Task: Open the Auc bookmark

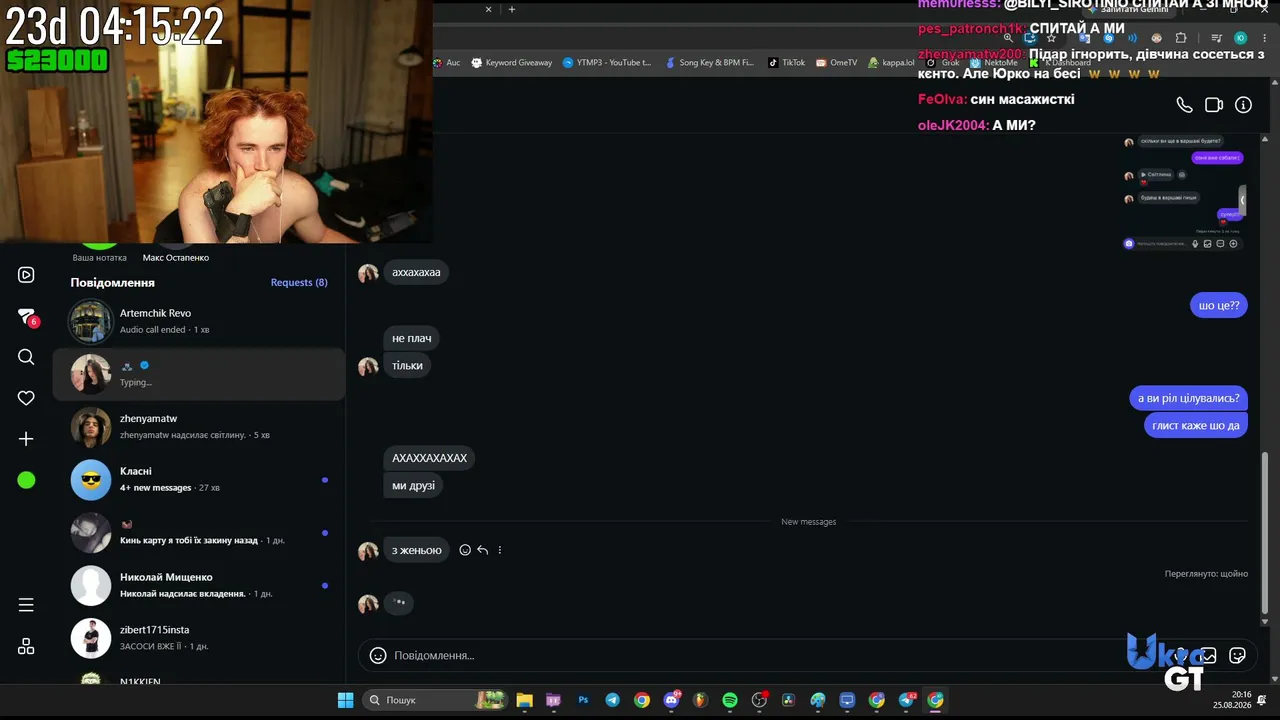Action: pos(446,62)
